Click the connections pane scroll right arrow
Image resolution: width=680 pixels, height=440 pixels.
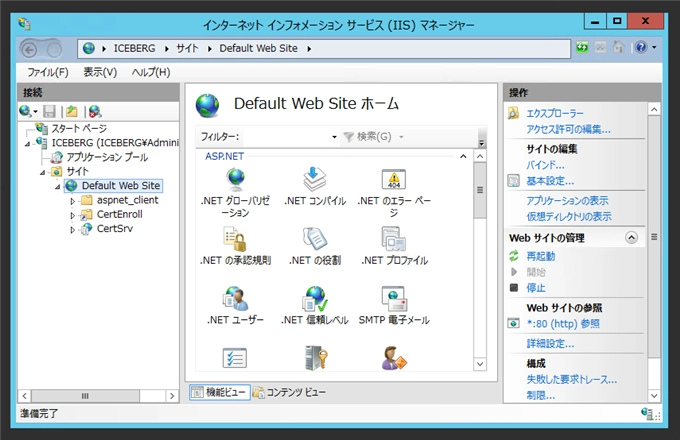(172, 396)
